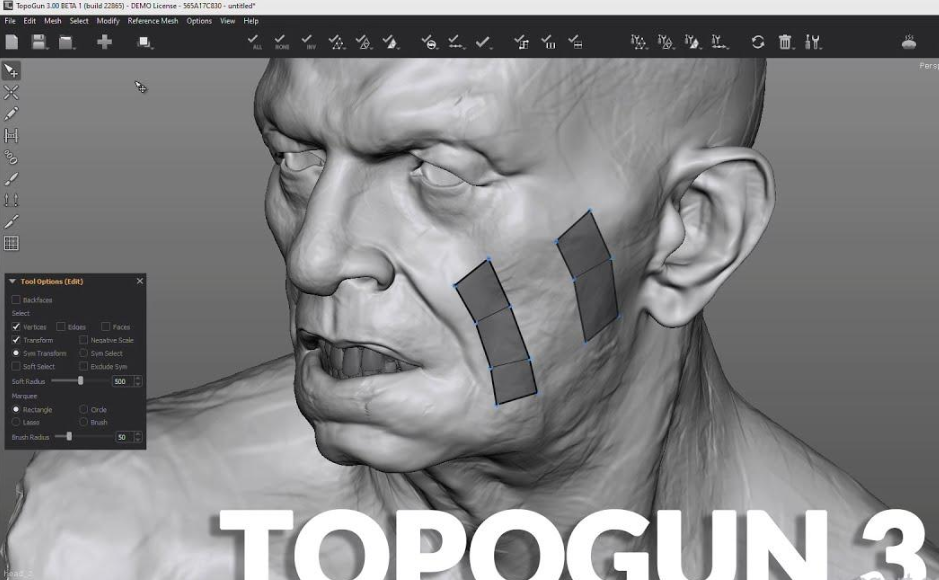Select the grid Patch tool icon

coord(12,243)
